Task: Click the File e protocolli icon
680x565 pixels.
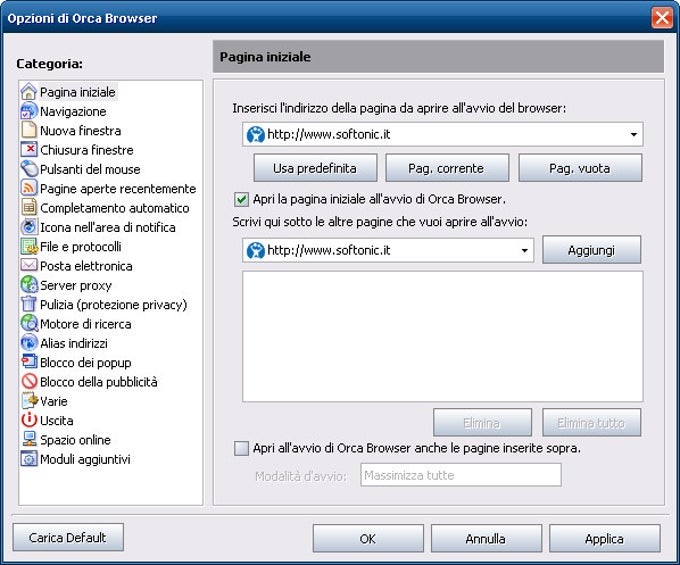Action: (29, 246)
